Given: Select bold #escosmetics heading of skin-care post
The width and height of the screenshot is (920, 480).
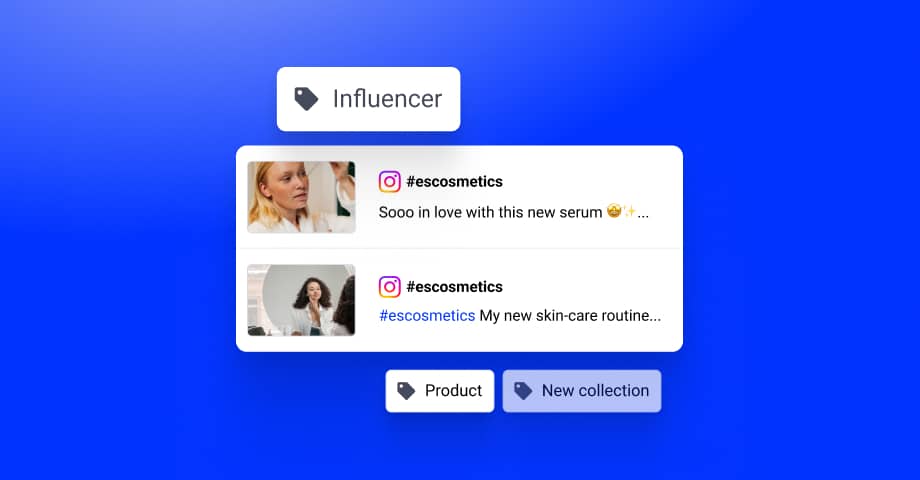Looking at the screenshot, I should click(x=455, y=287).
